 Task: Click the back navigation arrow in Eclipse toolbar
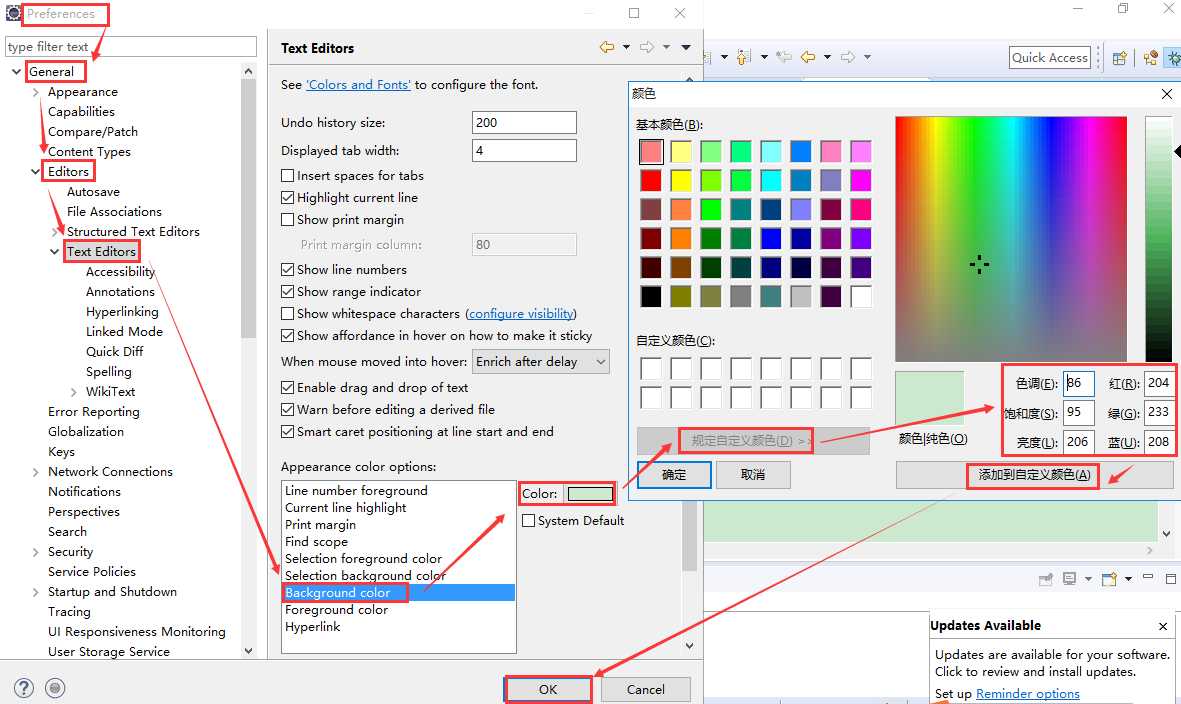point(808,57)
